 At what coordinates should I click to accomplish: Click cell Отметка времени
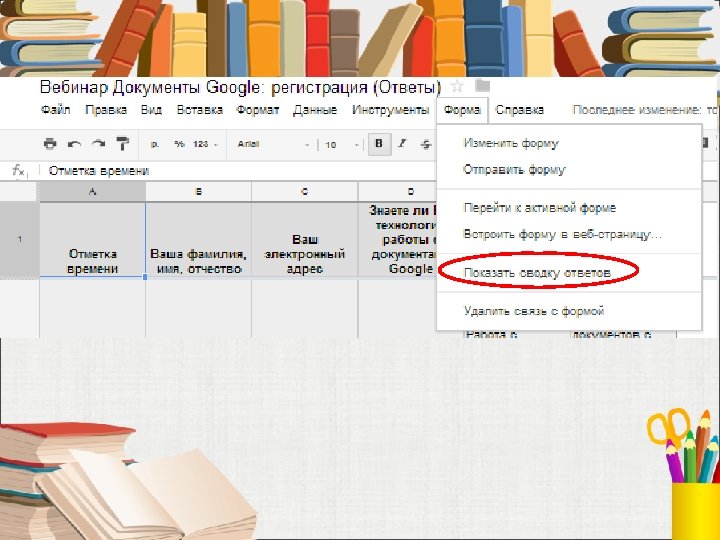pos(92,240)
